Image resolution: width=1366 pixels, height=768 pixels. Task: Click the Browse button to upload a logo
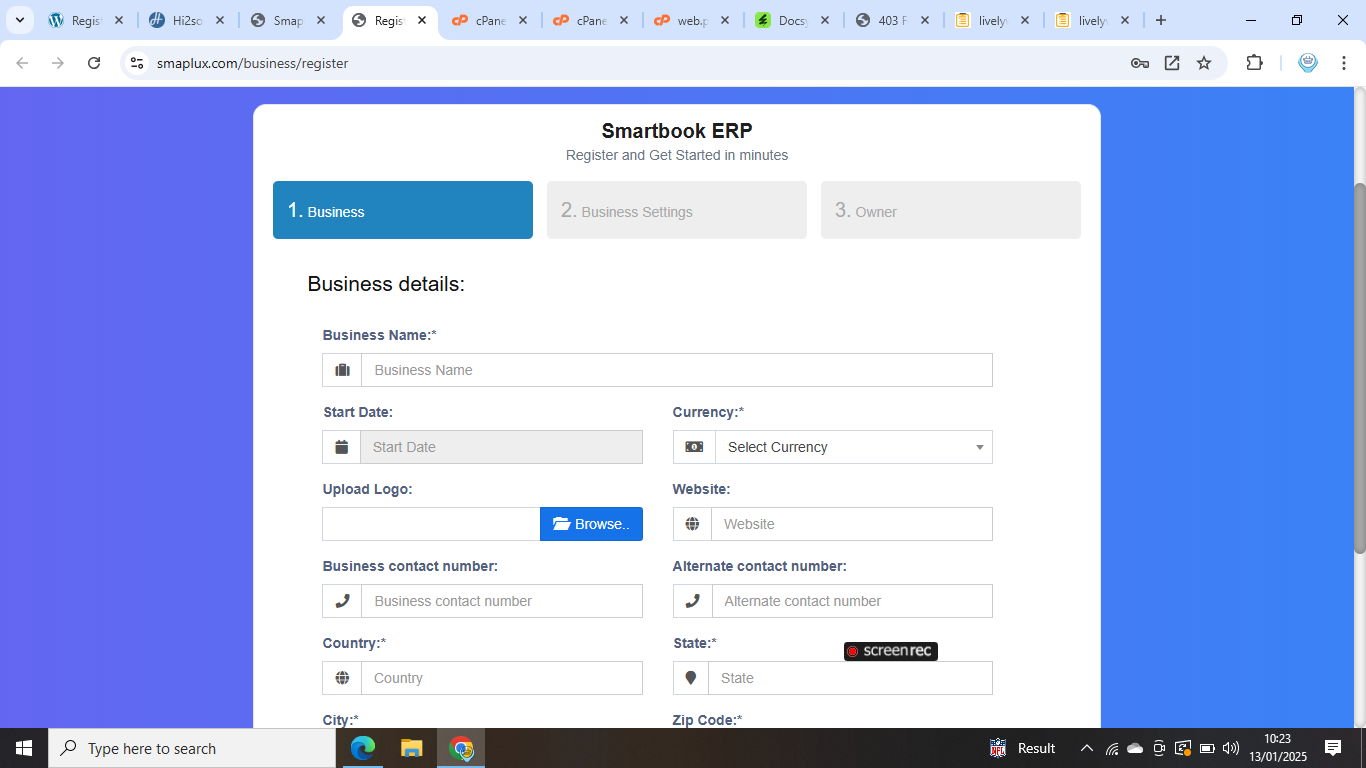pos(591,524)
